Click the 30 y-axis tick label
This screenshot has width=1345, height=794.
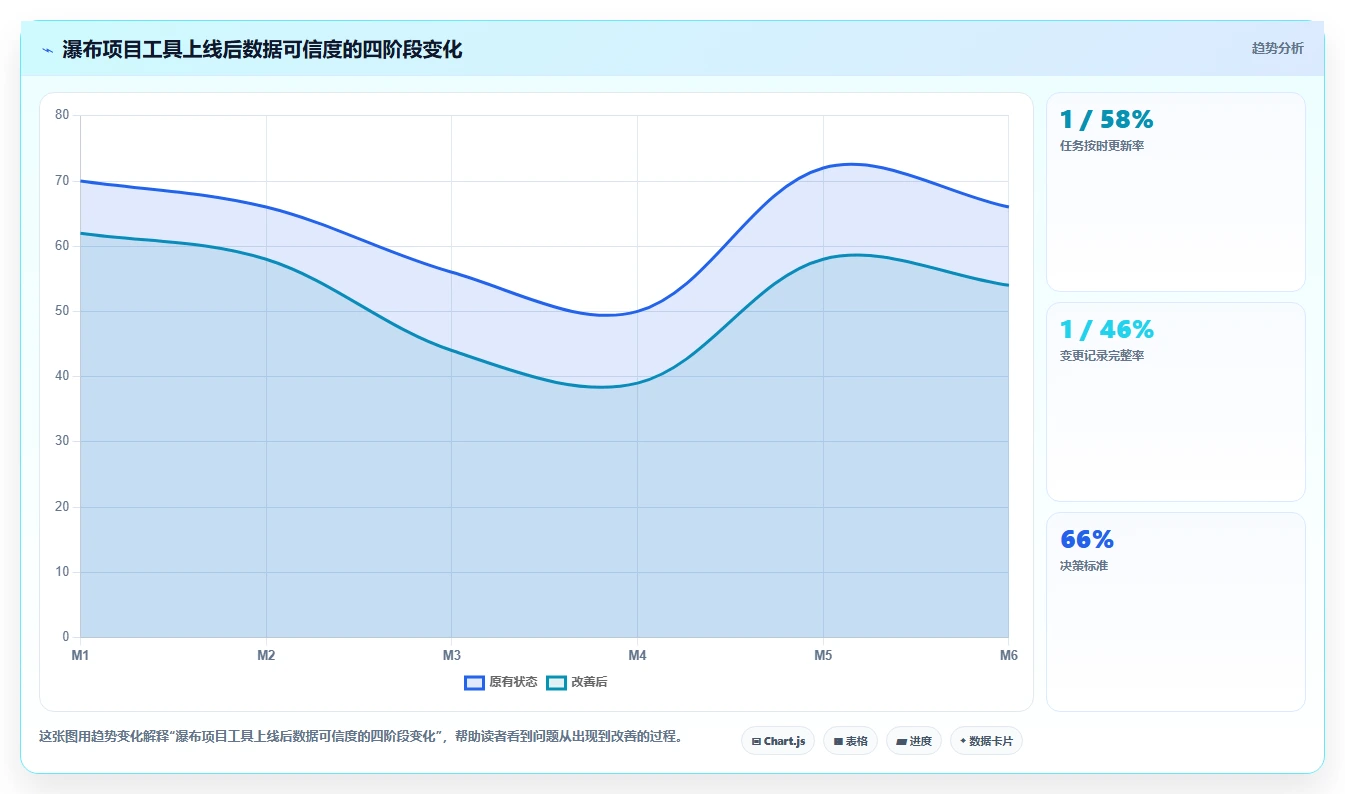click(62, 441)
